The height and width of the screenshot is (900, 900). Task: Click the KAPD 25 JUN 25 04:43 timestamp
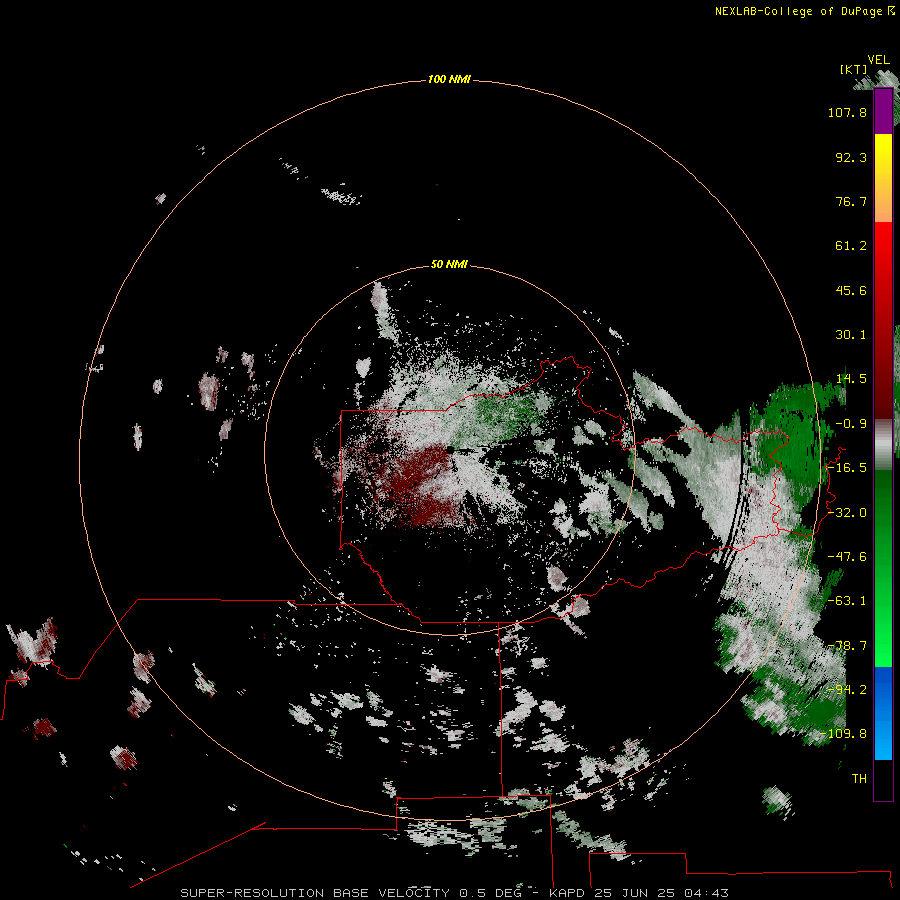639,893
